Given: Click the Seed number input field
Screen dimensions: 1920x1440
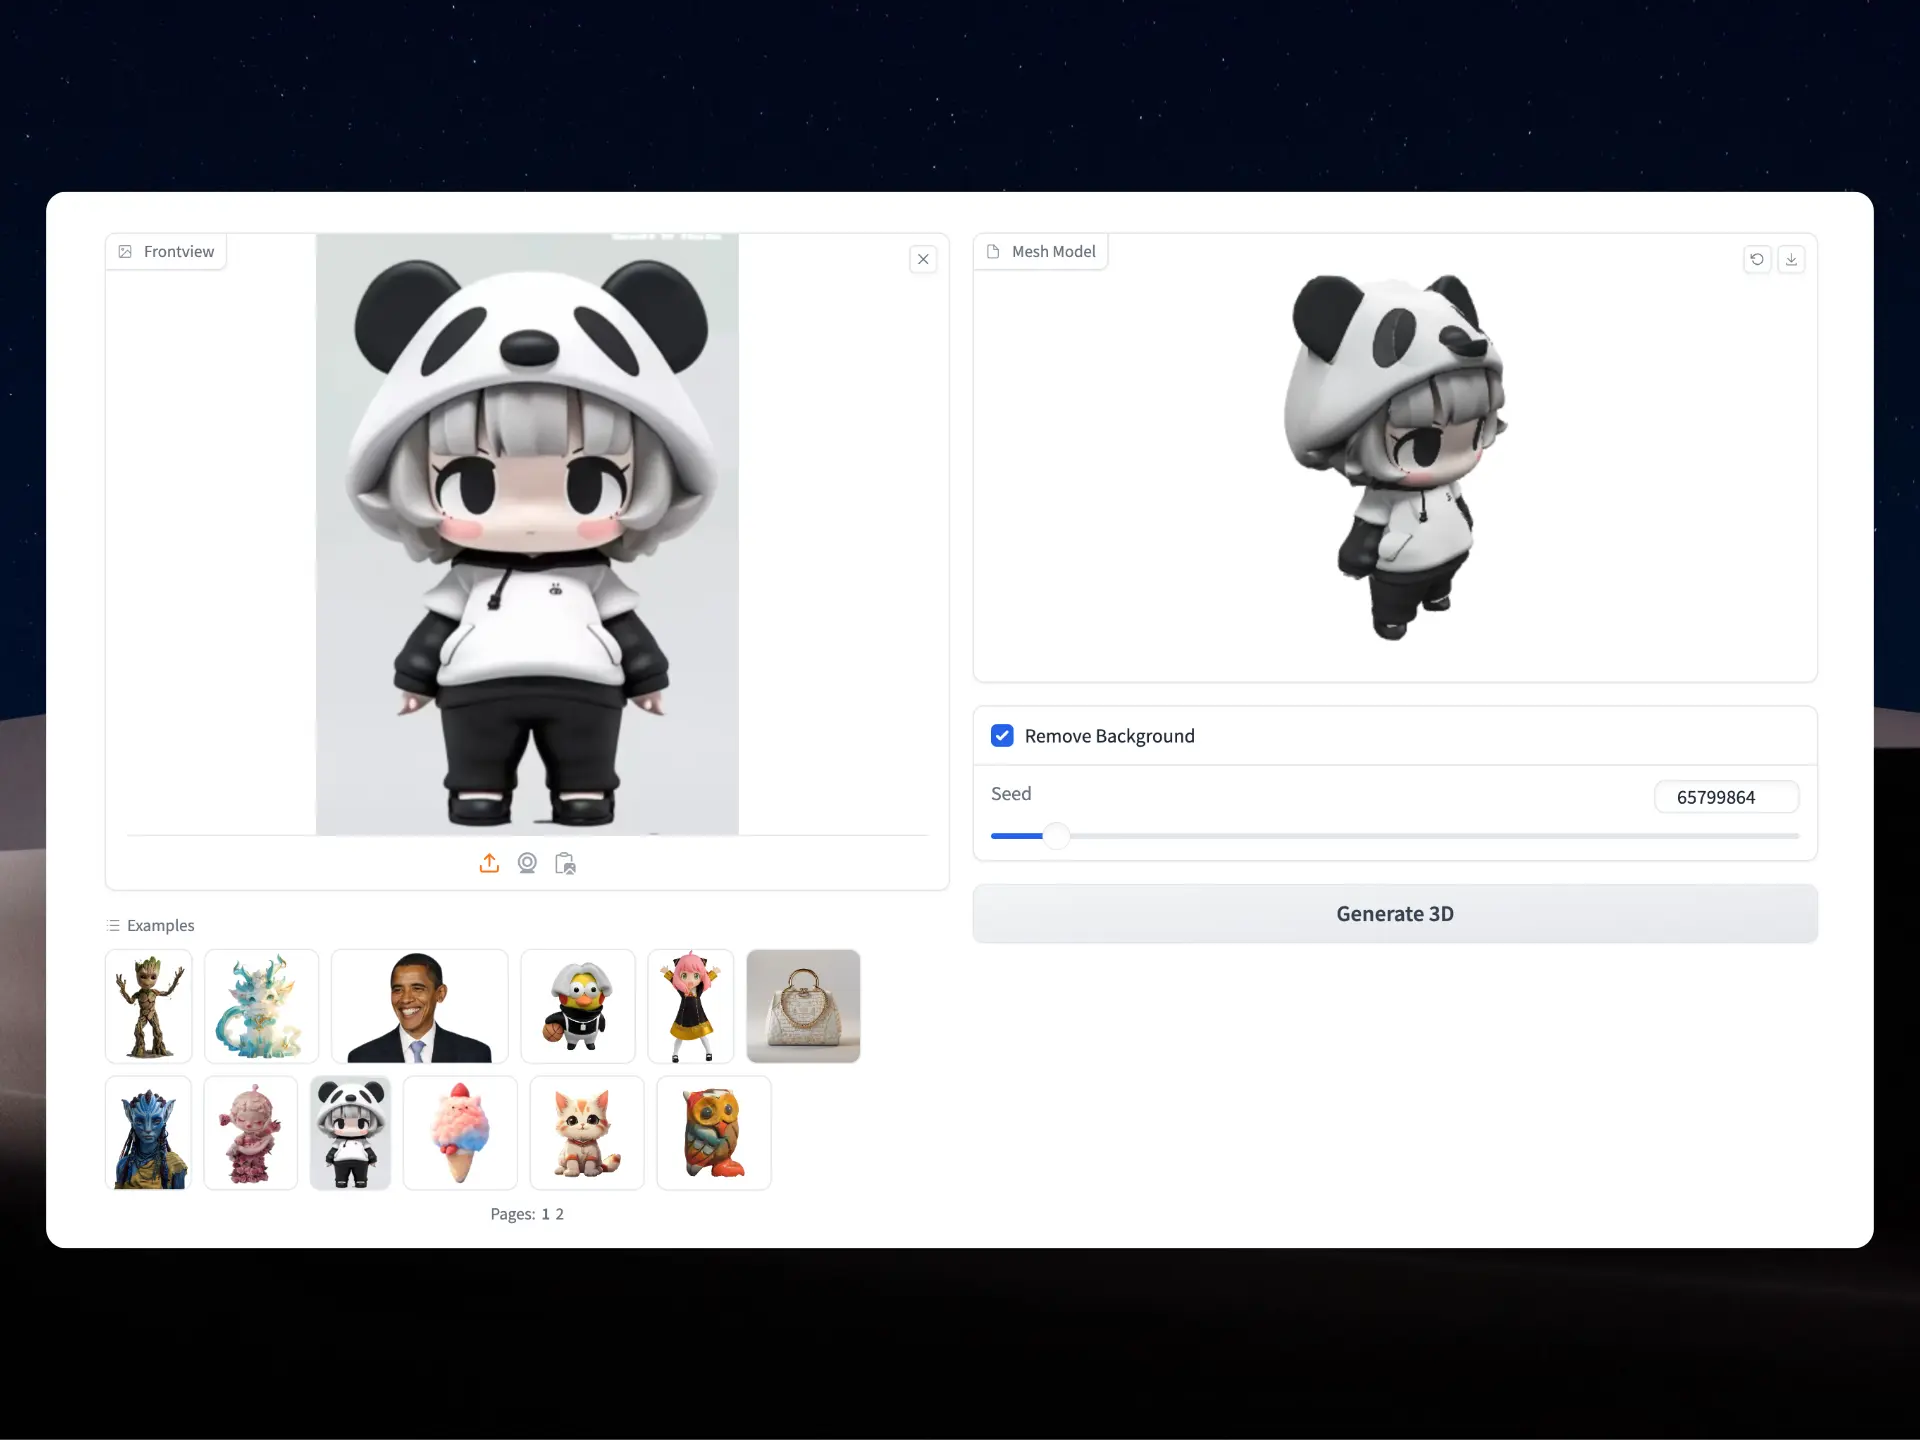Looking at the screenshot, I should [x=1725, y=797].
